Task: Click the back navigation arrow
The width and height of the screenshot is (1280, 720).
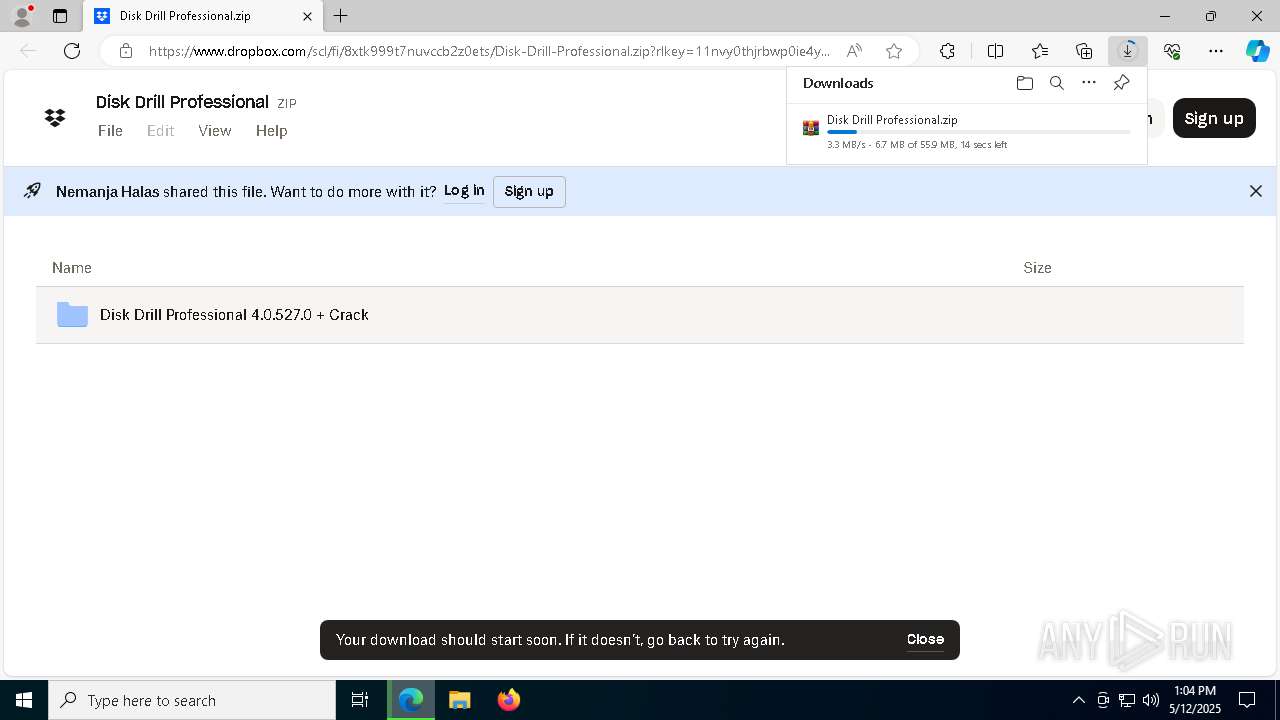Action: (x=28, y=51)
